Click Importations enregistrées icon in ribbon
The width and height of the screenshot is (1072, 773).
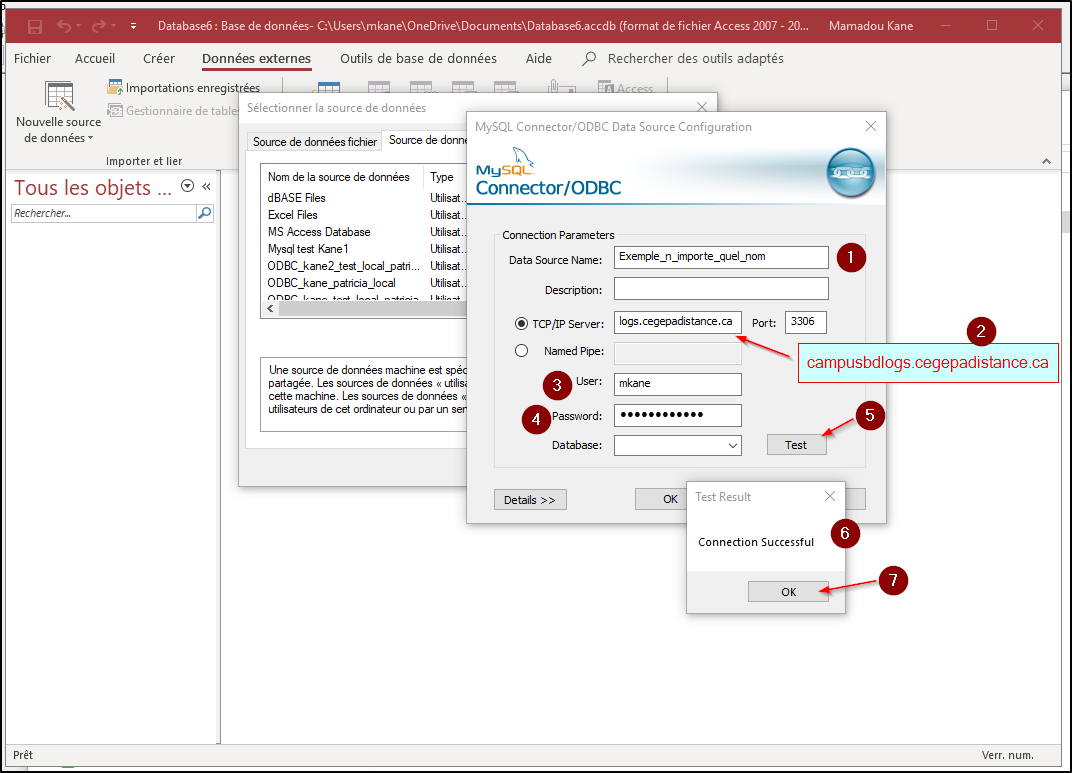pos(115,88)
